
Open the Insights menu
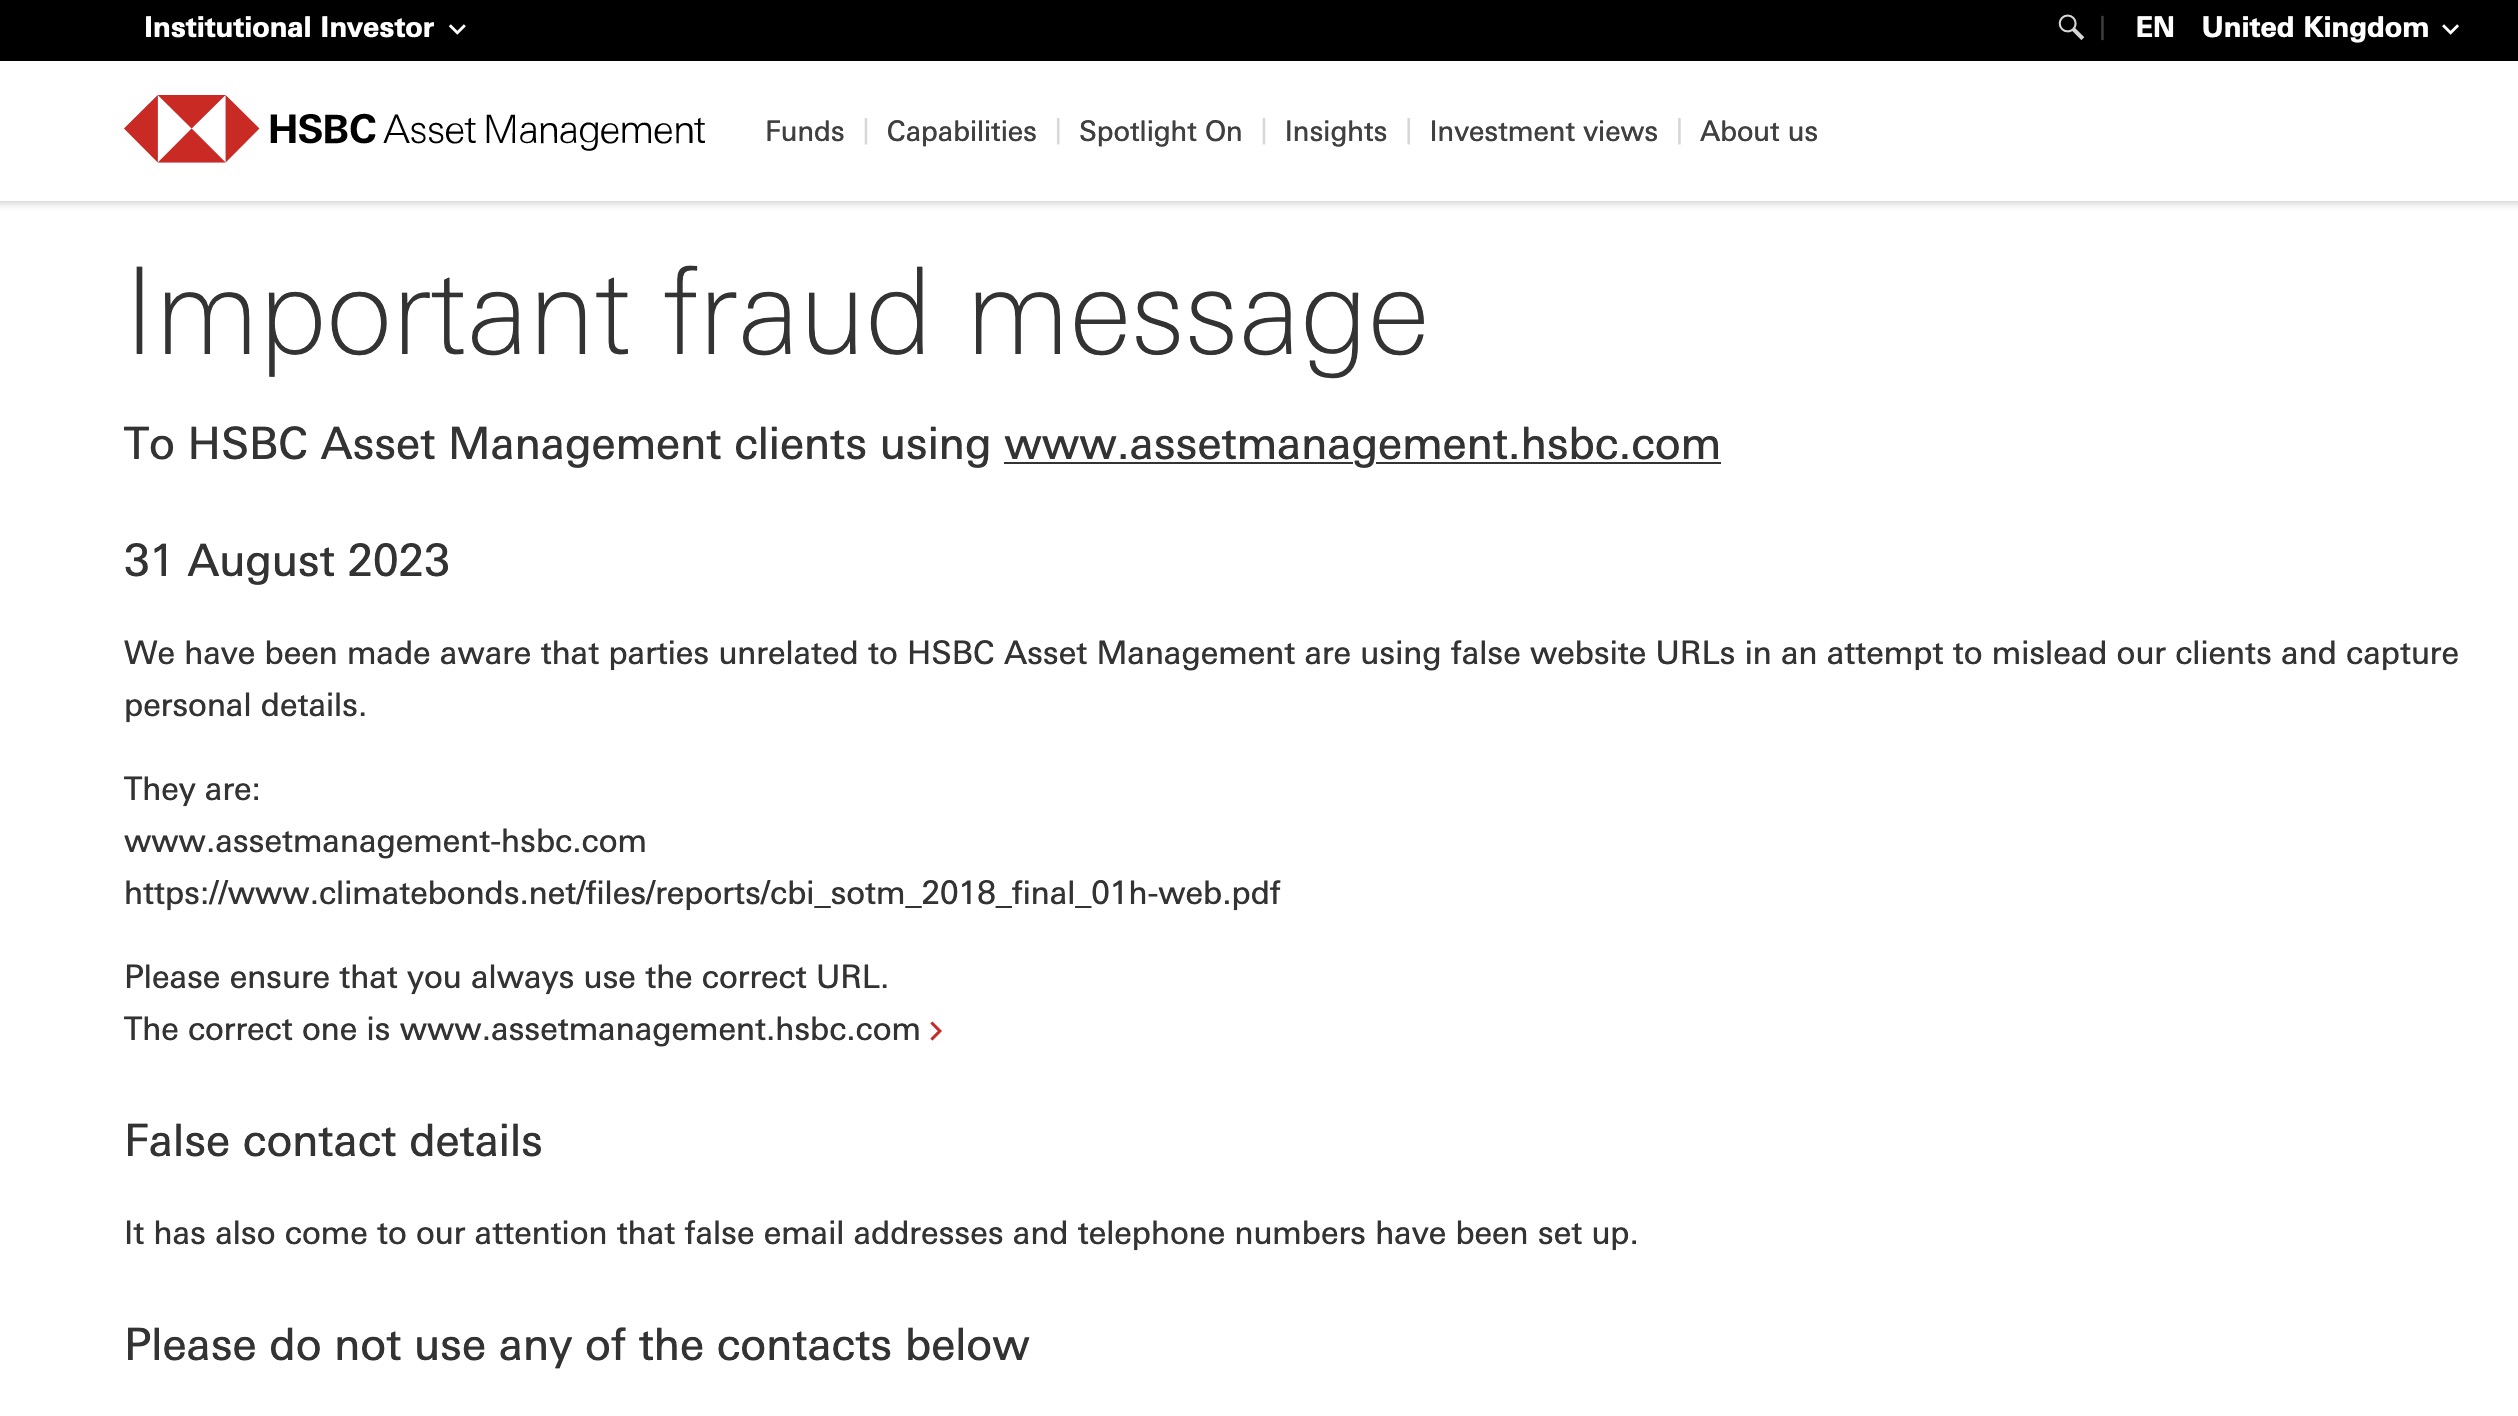pos(1335,131)
